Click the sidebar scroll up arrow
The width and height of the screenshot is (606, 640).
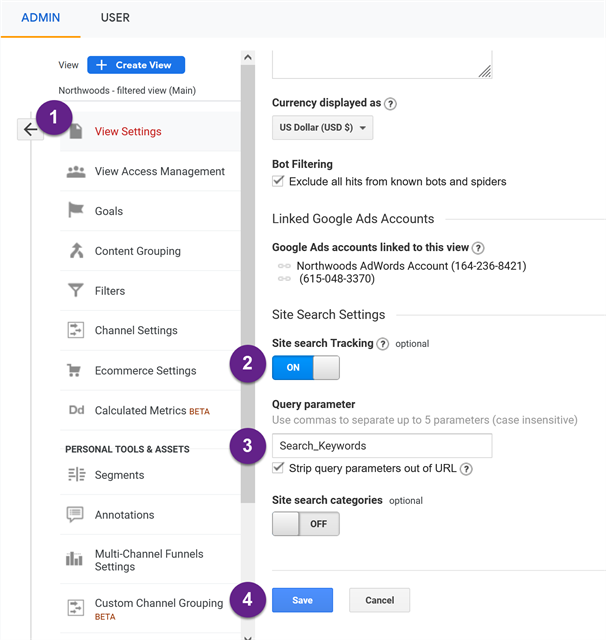(248, 58)
